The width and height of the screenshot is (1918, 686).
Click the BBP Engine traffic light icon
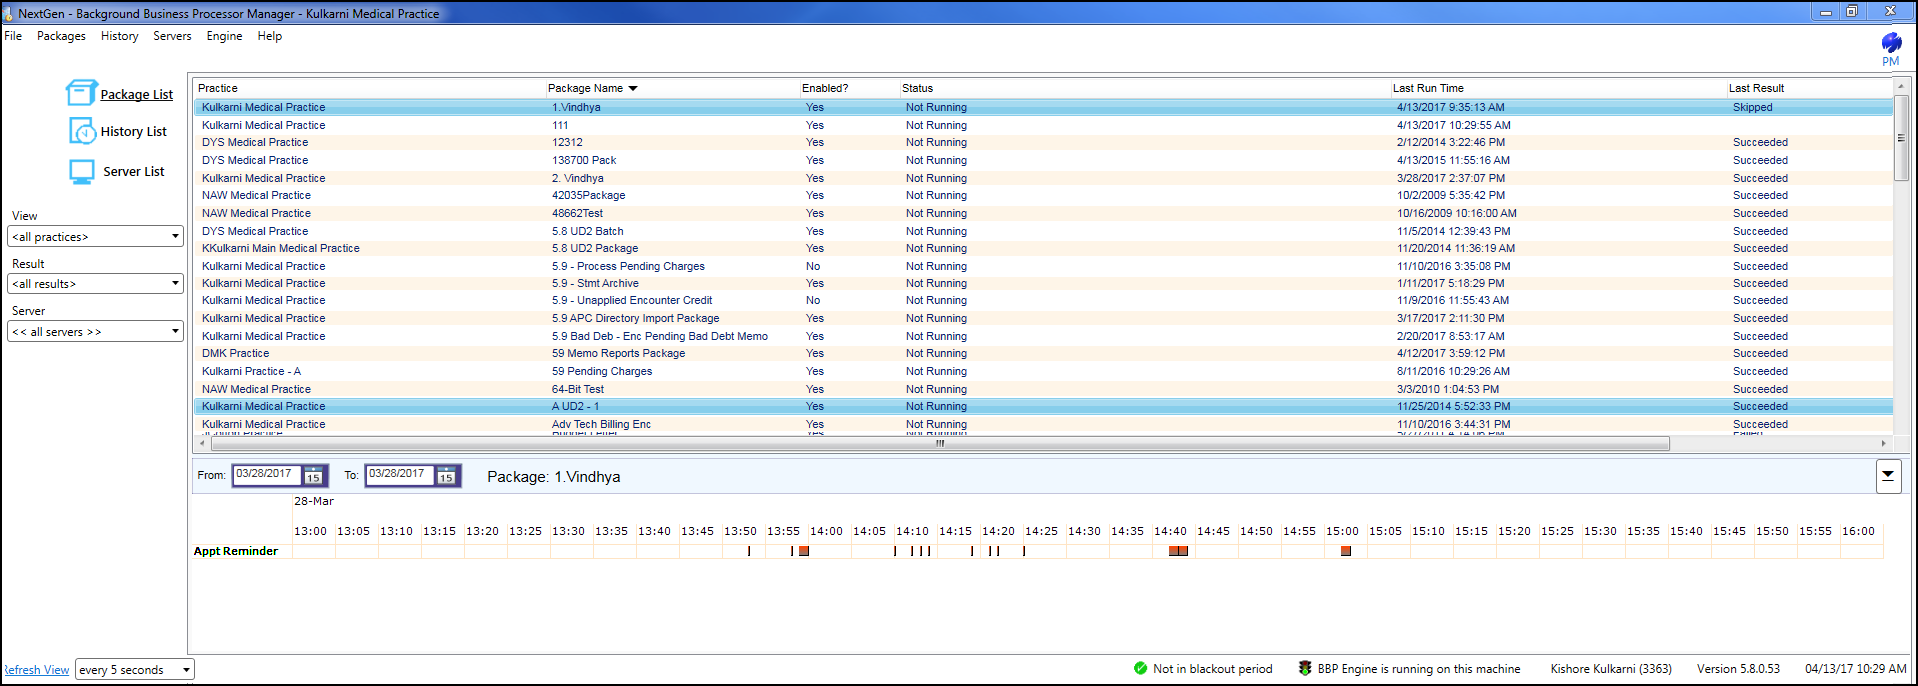pos(1305,668)
